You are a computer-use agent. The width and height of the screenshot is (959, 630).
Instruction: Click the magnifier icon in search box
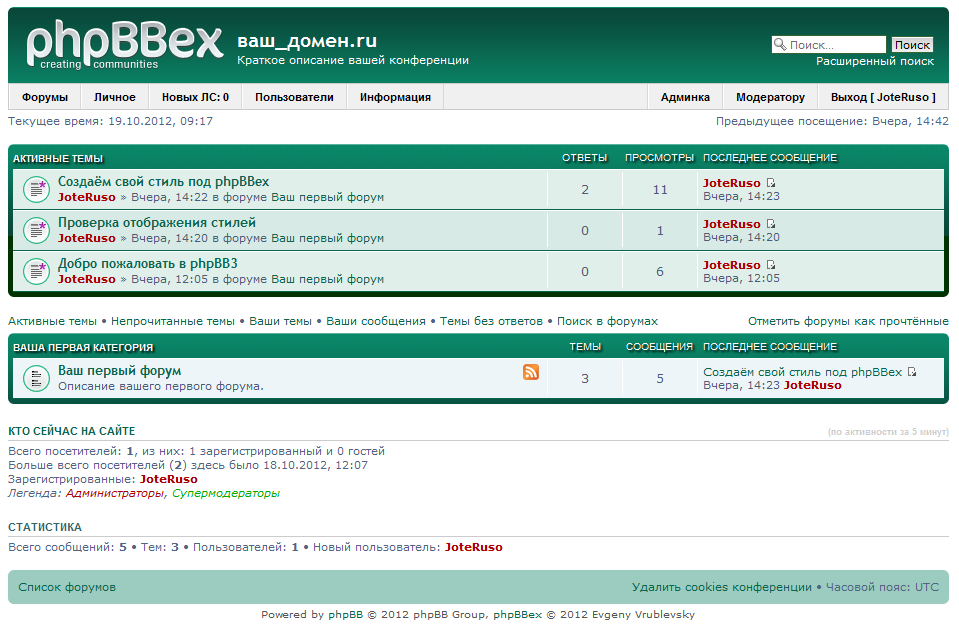780,45
